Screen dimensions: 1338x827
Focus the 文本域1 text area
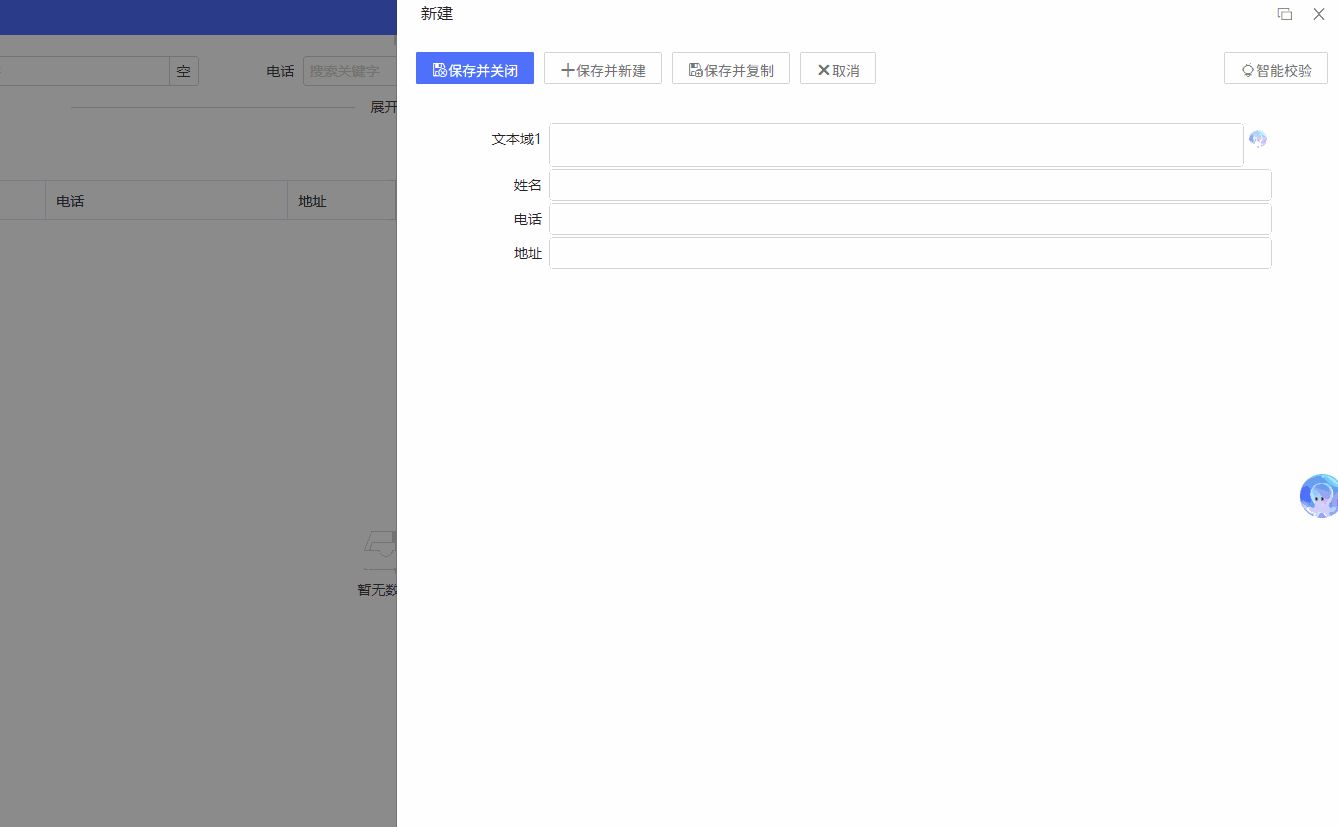pyautogui.click(x=896, y=145)
